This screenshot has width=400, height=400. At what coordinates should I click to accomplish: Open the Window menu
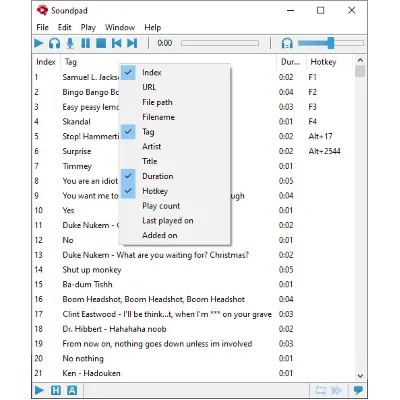120,27
